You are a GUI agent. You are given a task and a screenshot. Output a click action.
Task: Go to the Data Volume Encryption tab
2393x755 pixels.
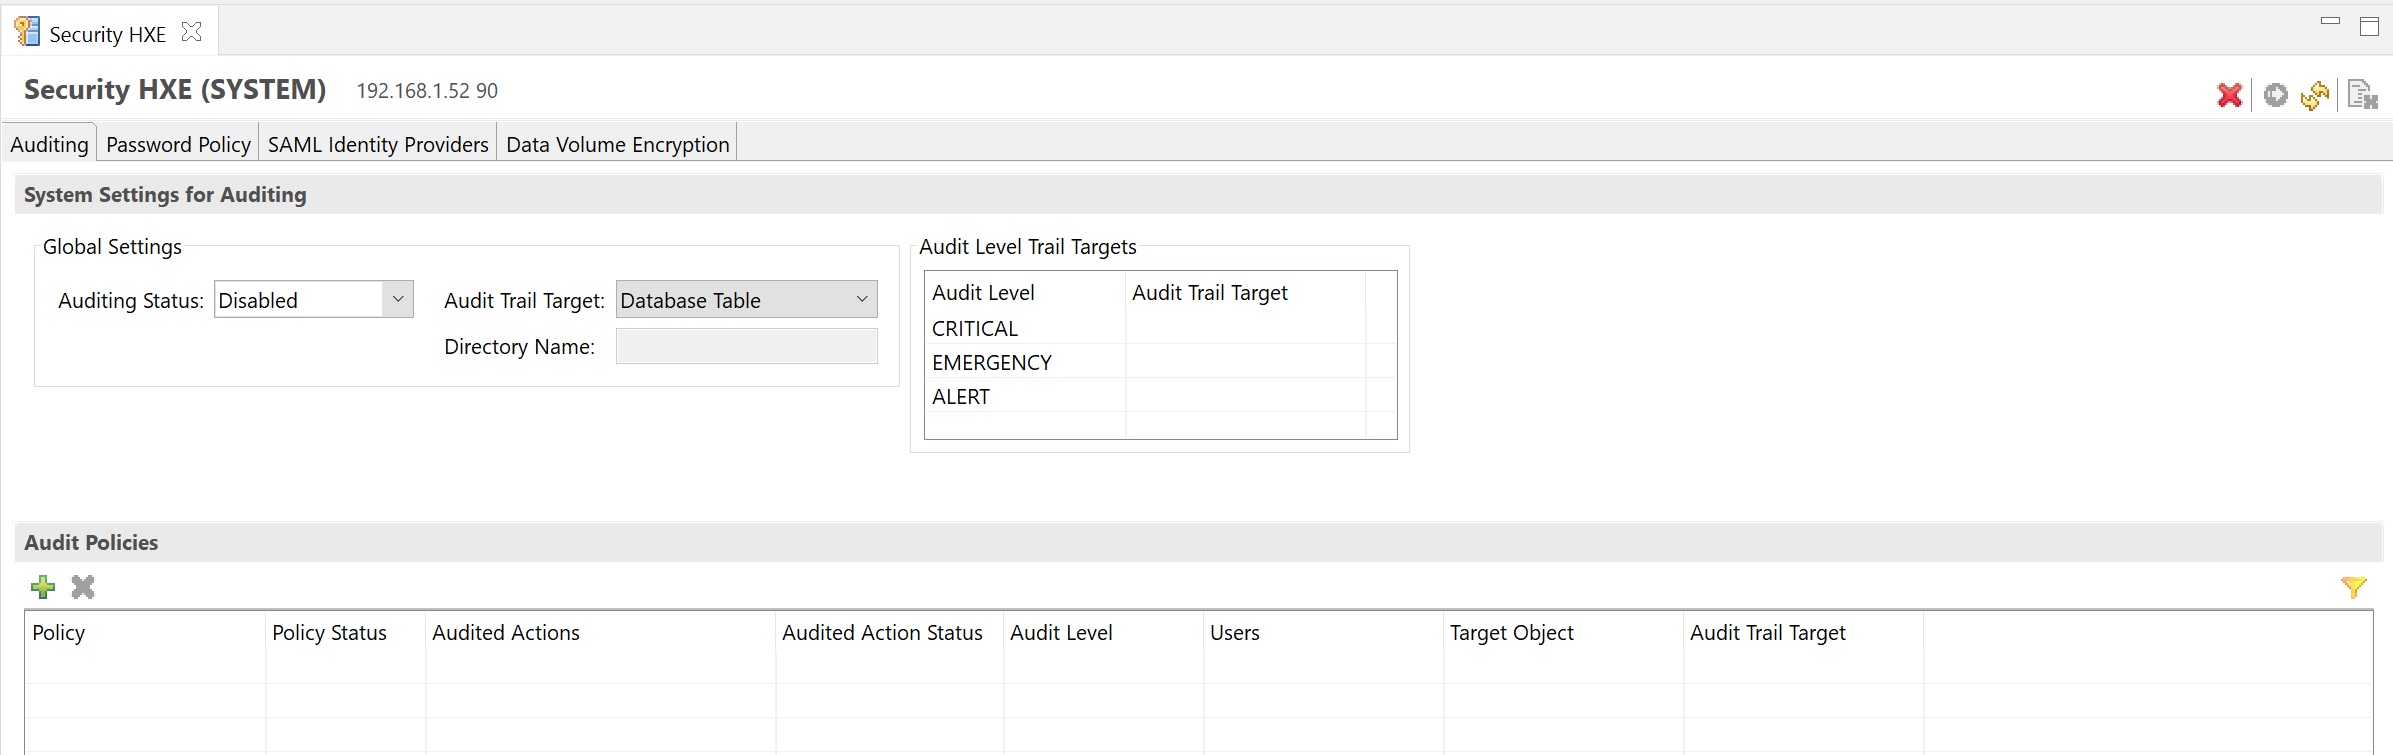pyautogui.click(x=617, y=145)
